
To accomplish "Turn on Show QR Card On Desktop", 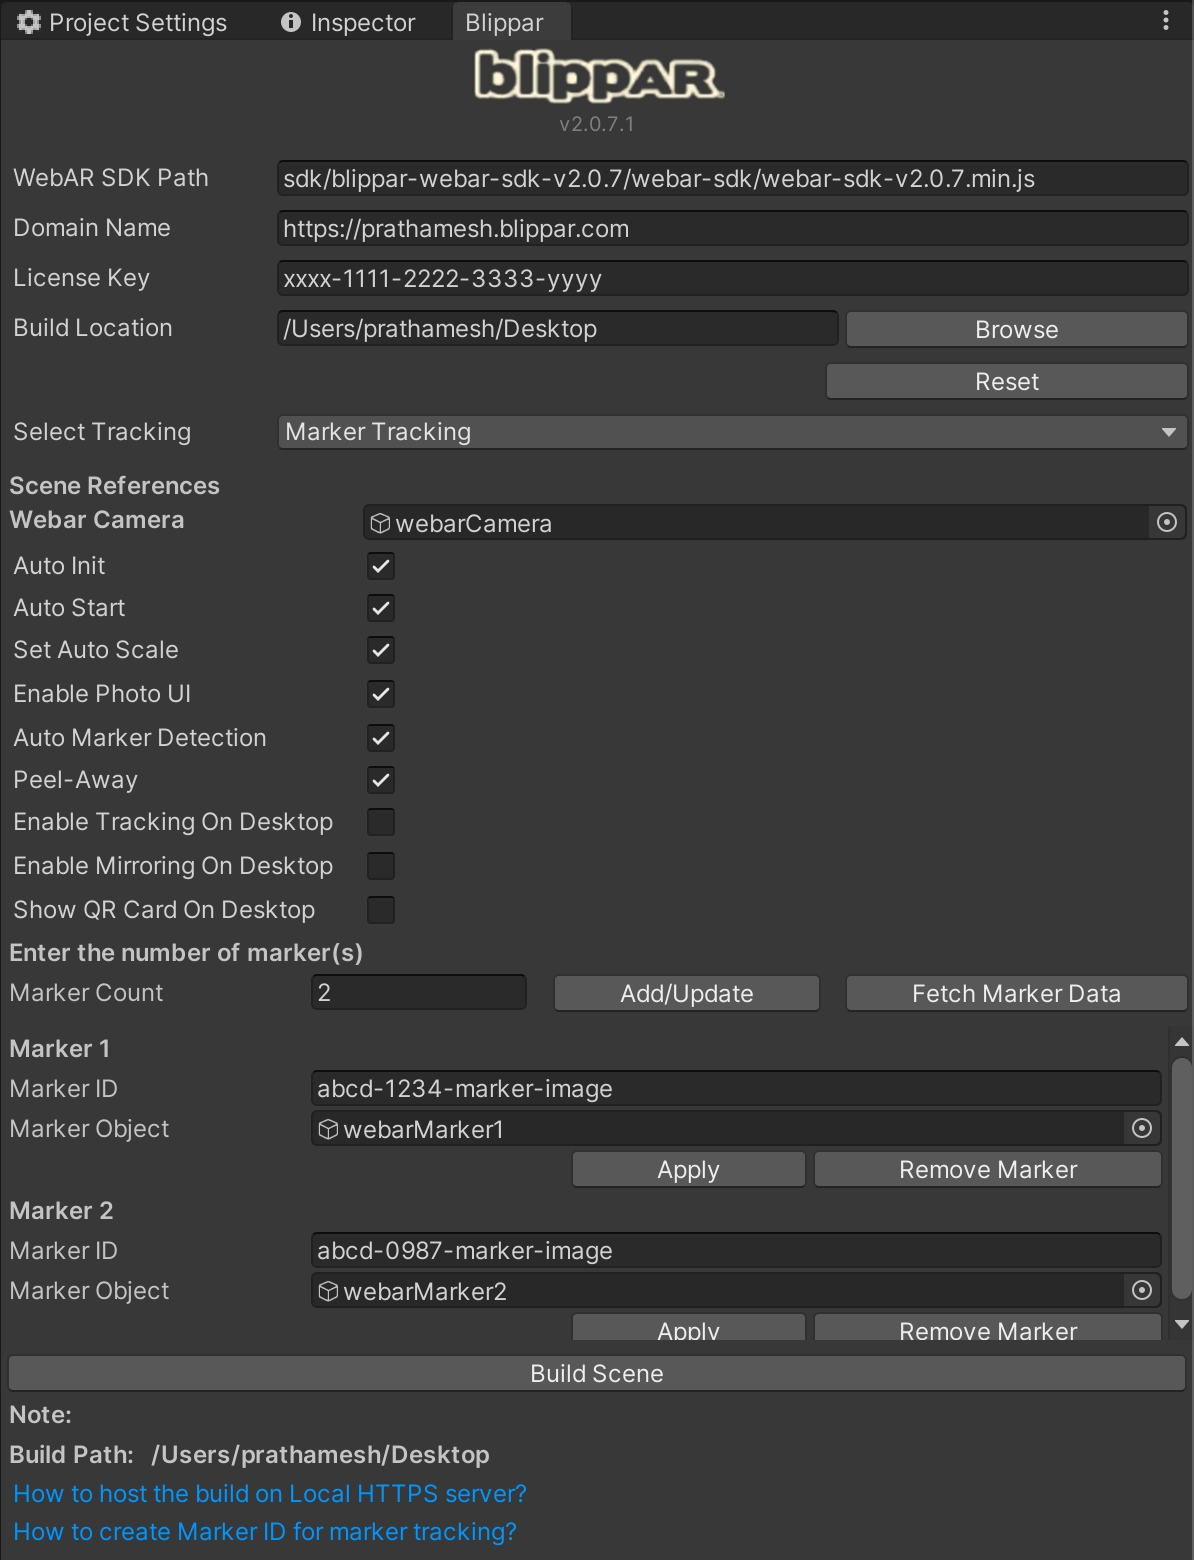I will 381,910.
